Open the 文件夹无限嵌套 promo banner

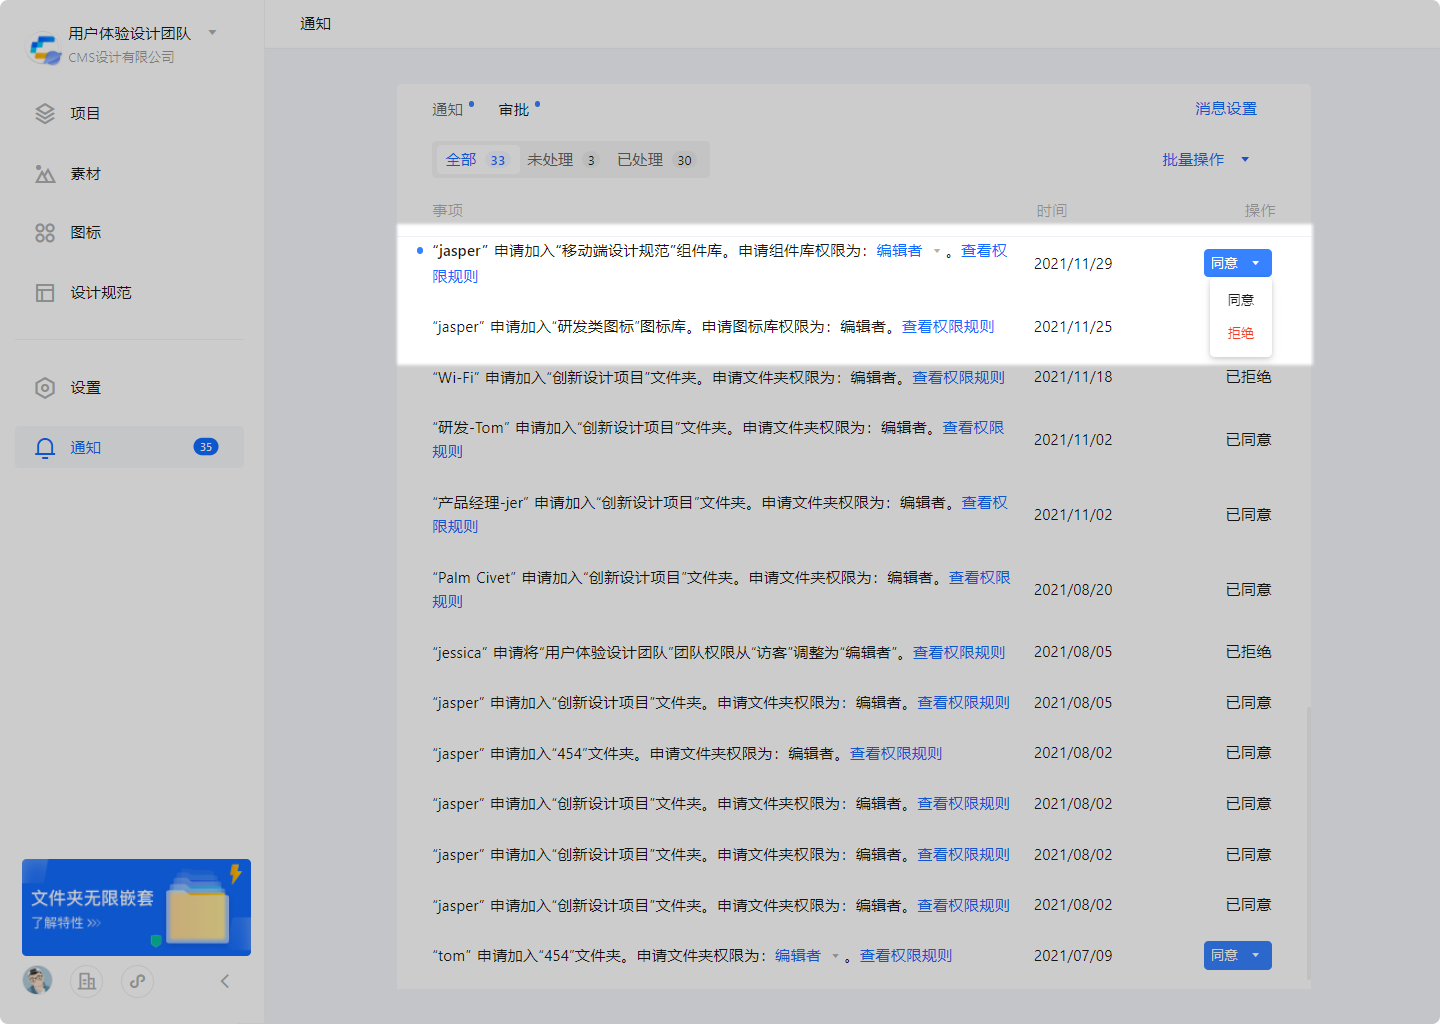coord(136,907)
